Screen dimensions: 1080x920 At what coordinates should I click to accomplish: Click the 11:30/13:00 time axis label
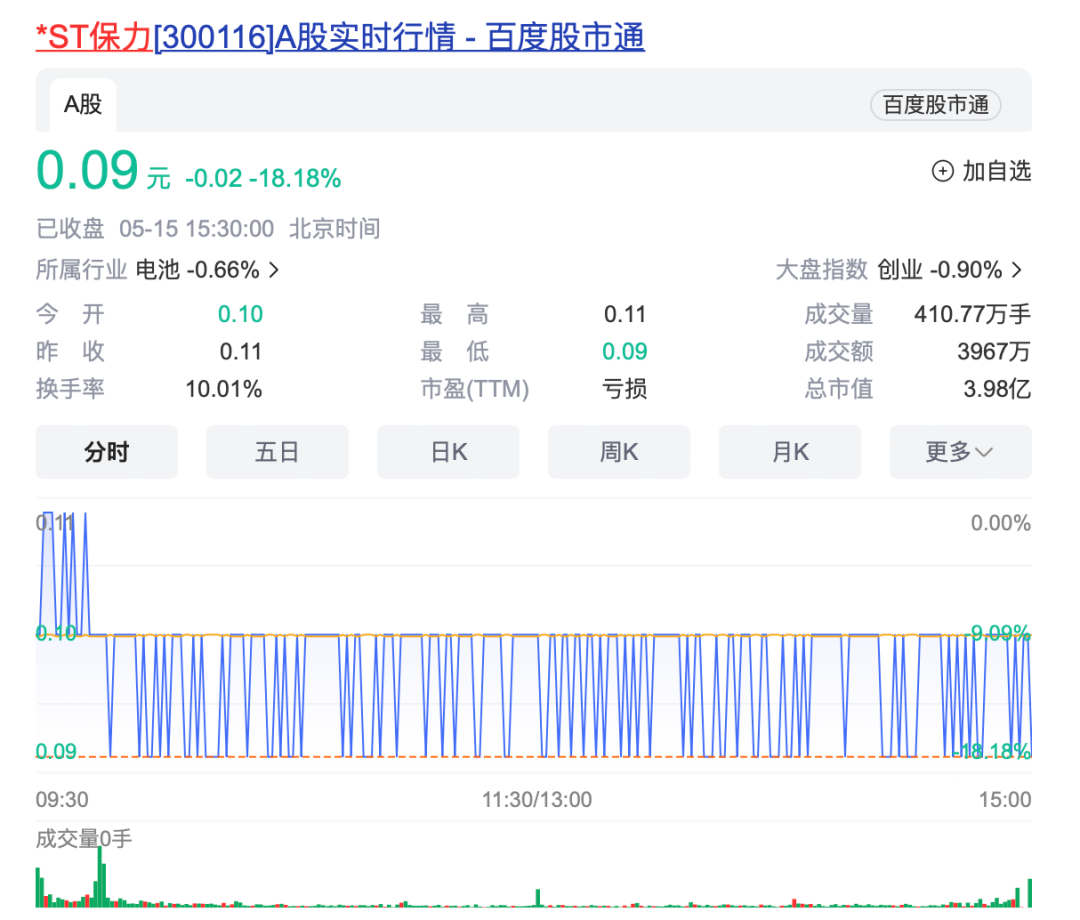click(x=537, y=799)
